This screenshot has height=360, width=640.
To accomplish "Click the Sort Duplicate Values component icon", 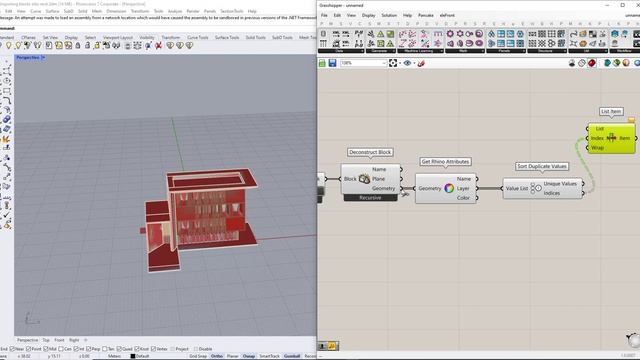I will coord(536,188).
